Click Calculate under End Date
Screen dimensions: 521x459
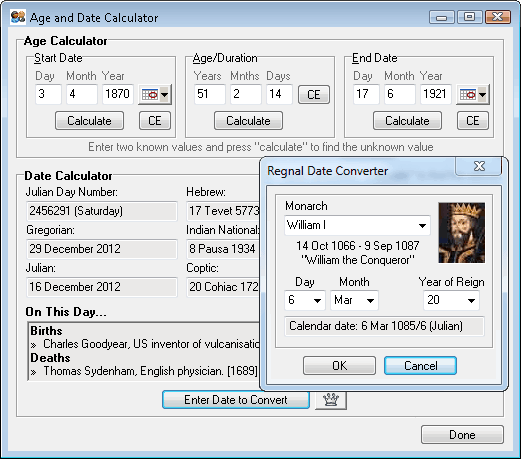407,121
